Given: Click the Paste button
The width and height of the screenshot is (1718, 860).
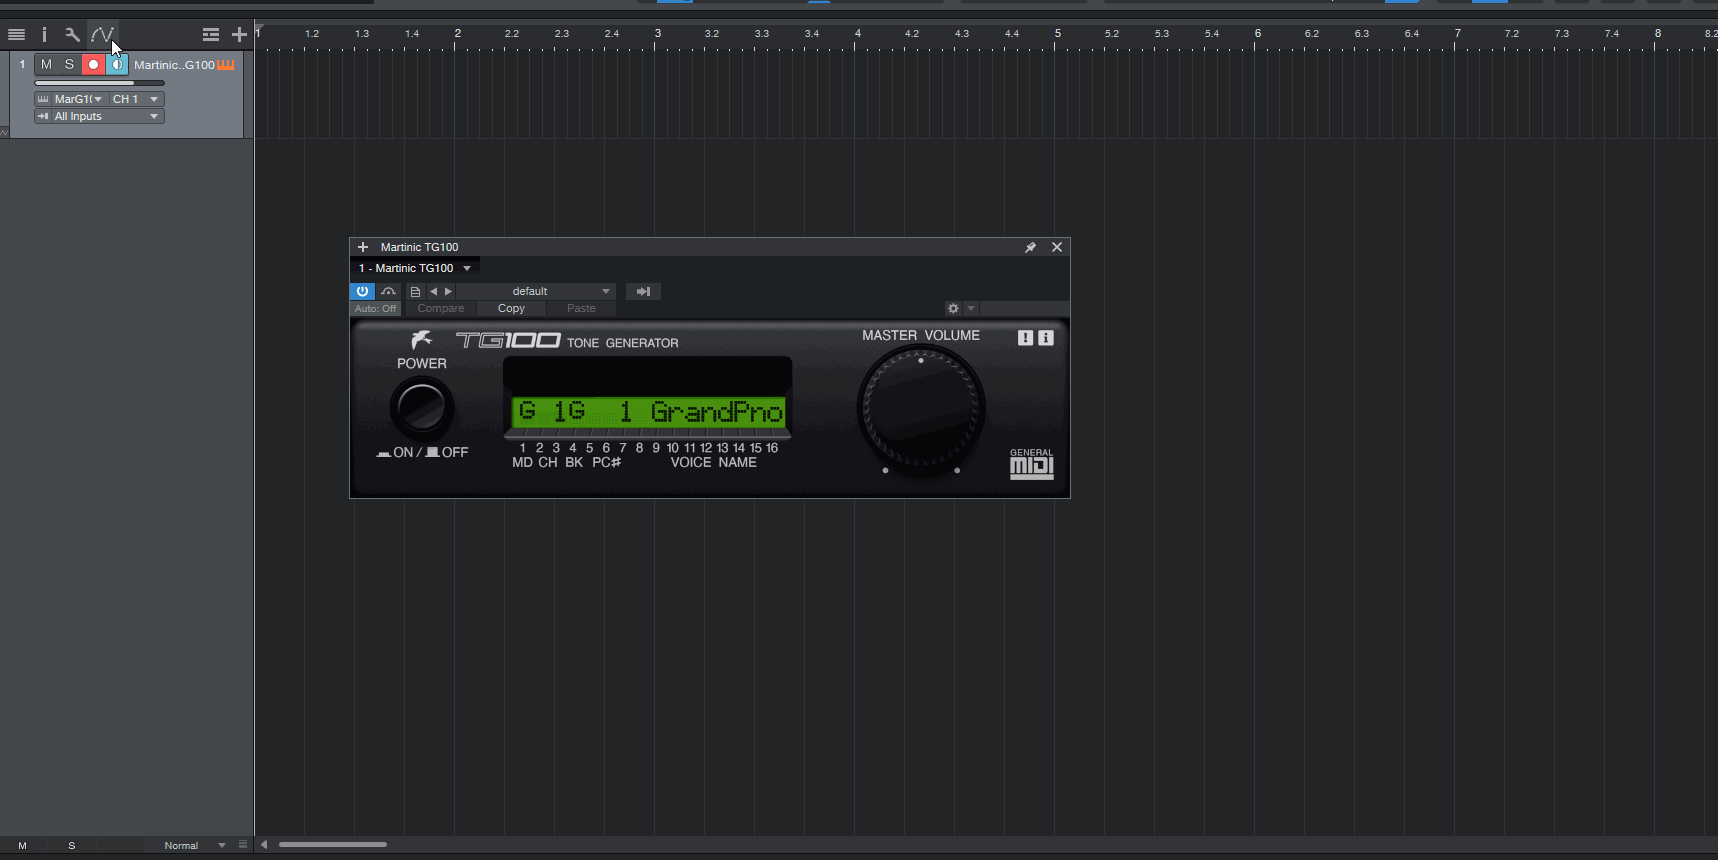Looking at the screenshot, I should (581, 309).
